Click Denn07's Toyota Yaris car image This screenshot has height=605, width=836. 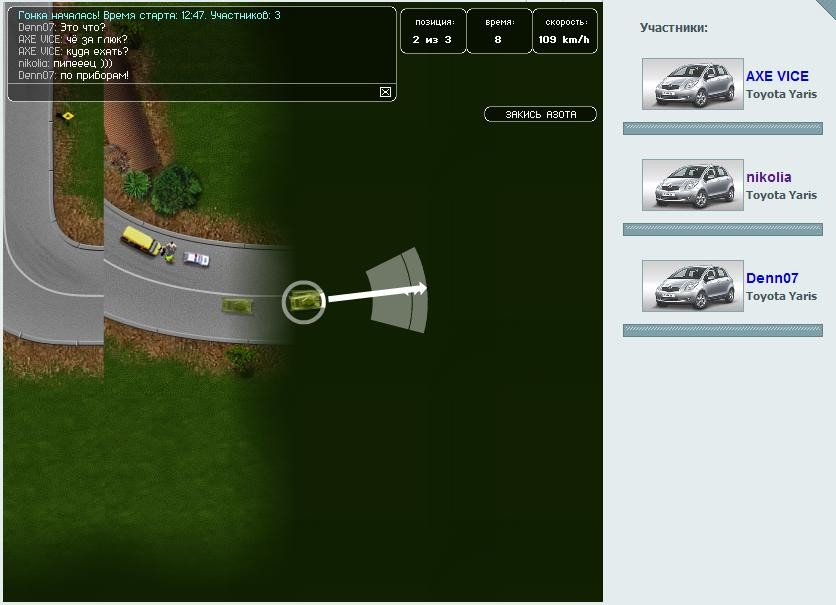tap(692, 286)
